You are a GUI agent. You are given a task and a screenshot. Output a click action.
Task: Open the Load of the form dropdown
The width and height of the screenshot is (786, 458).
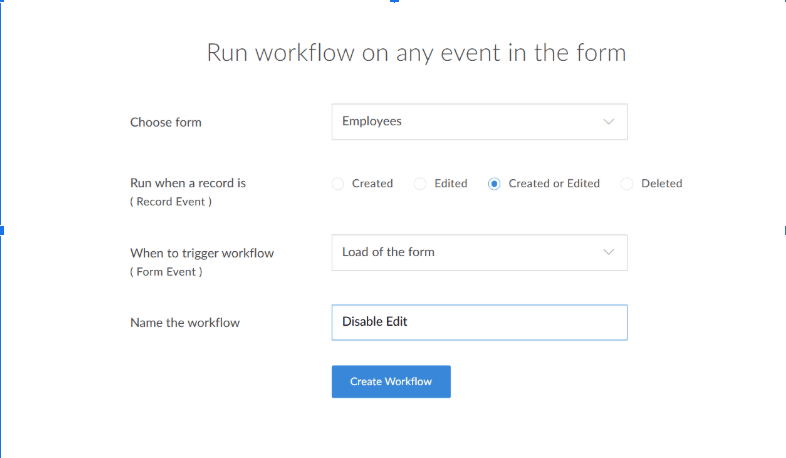click(470, 253)
